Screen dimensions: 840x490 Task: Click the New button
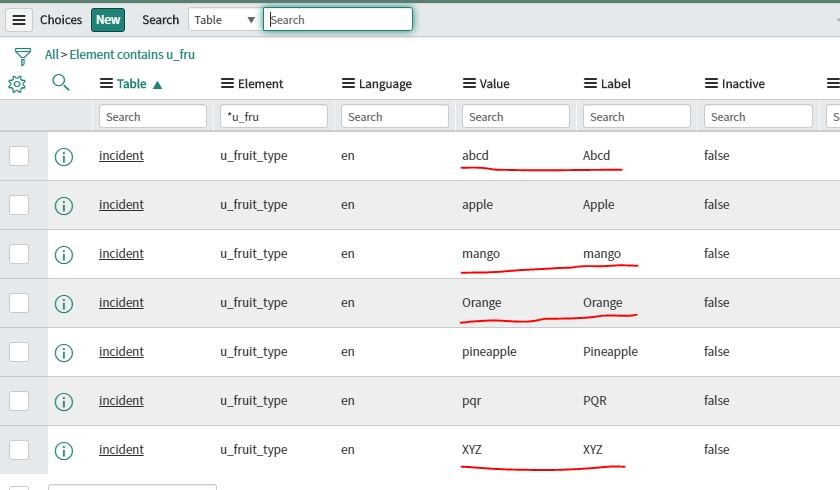pos(108,20)
